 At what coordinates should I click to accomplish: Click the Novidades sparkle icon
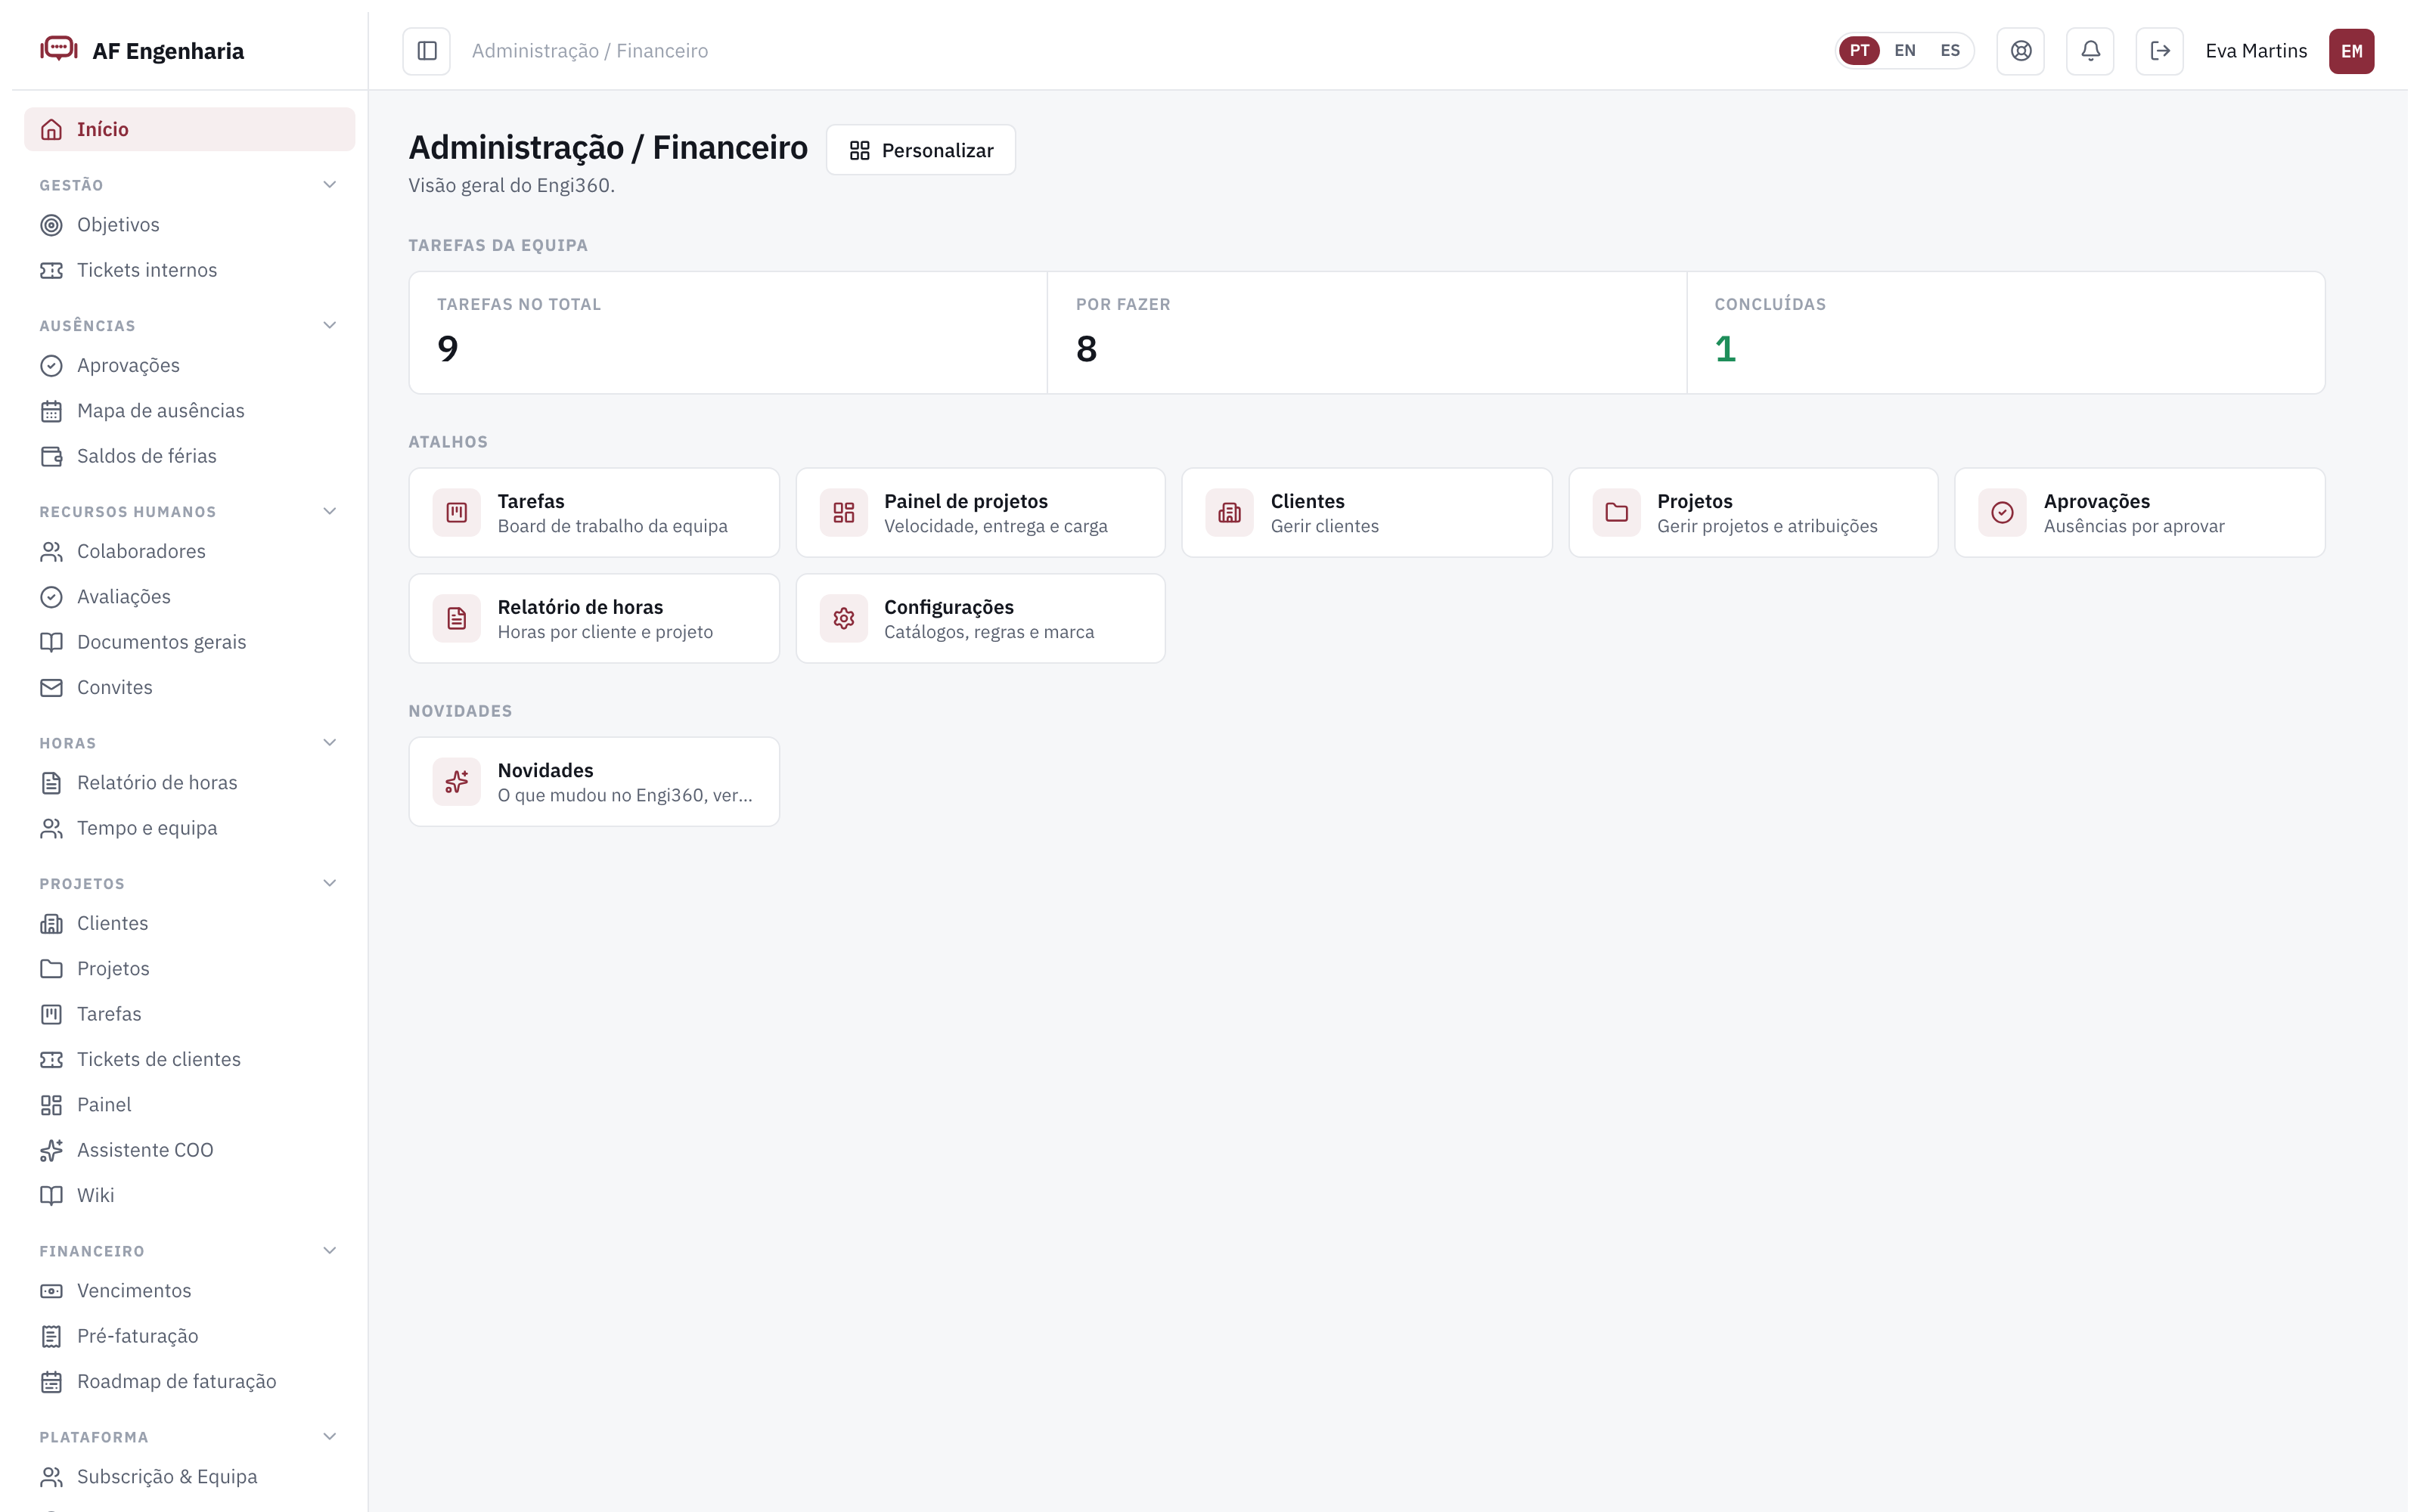(457, 782)
